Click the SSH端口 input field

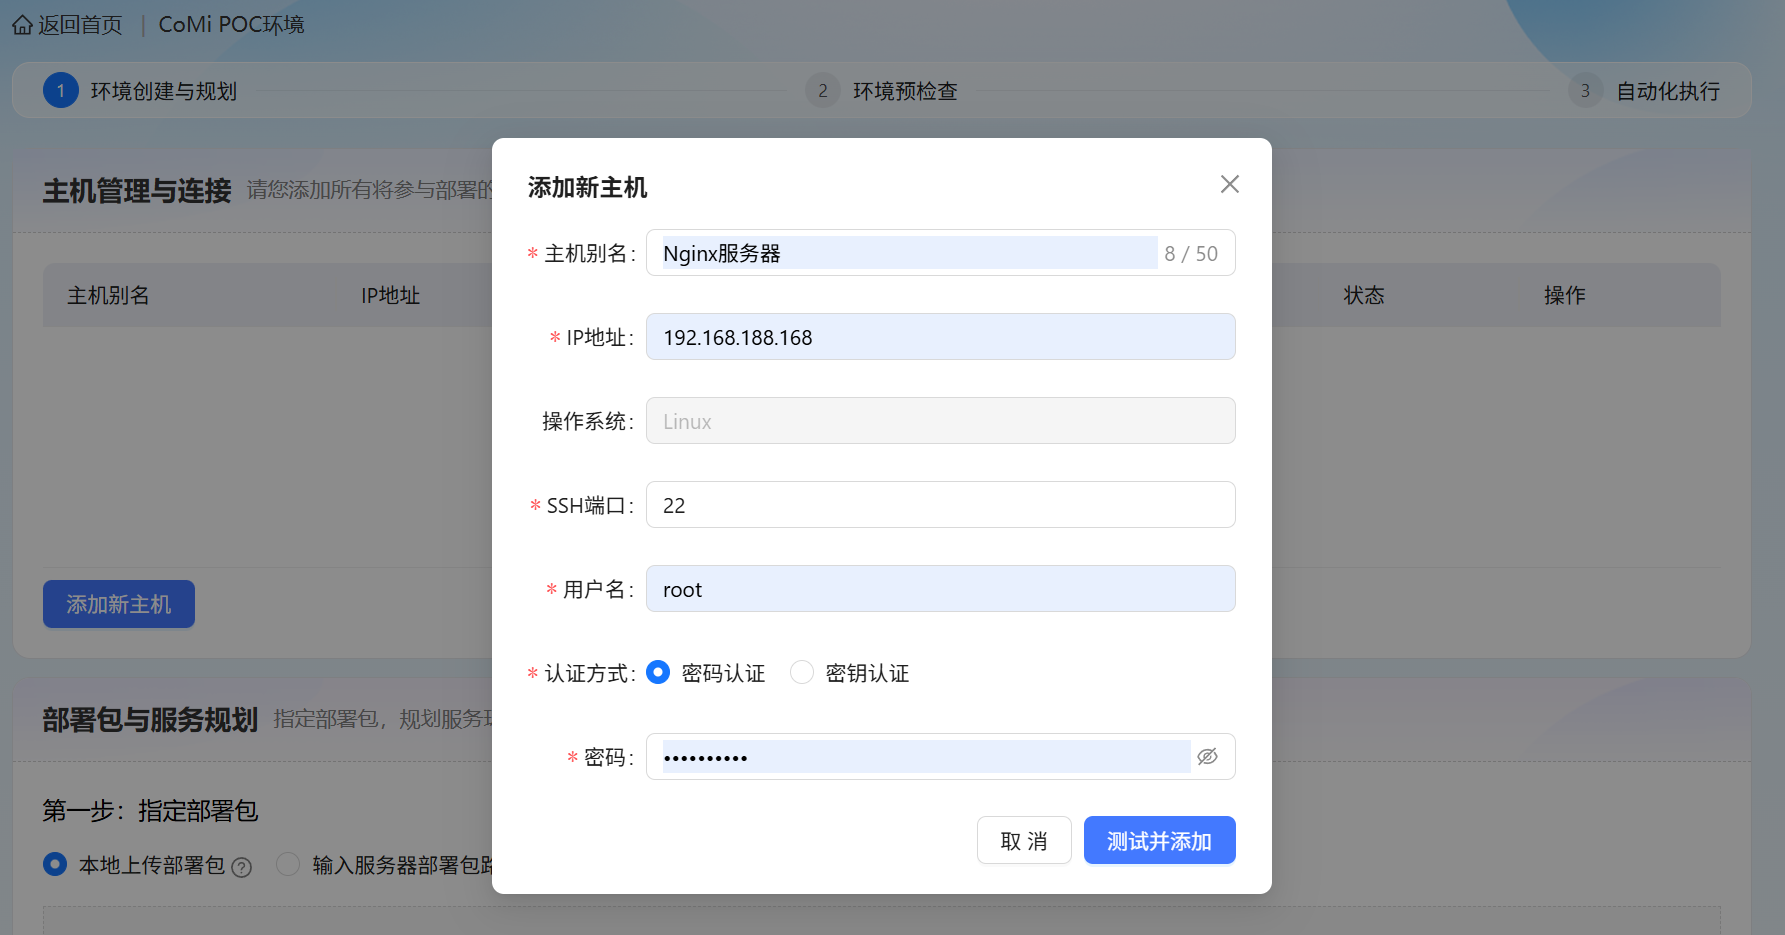click(940, 505)
